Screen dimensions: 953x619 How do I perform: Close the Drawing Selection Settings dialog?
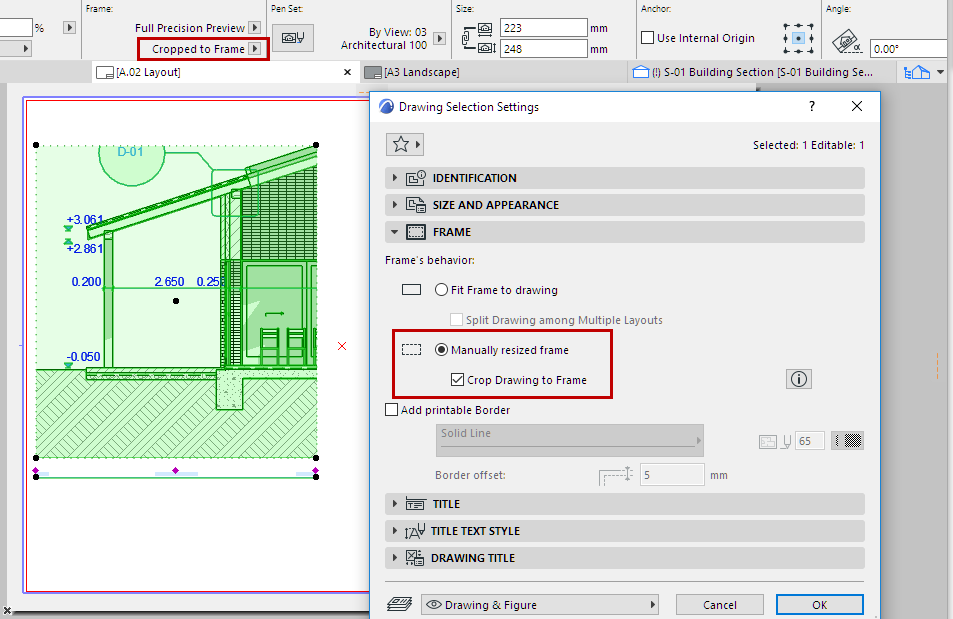point(857,106)
